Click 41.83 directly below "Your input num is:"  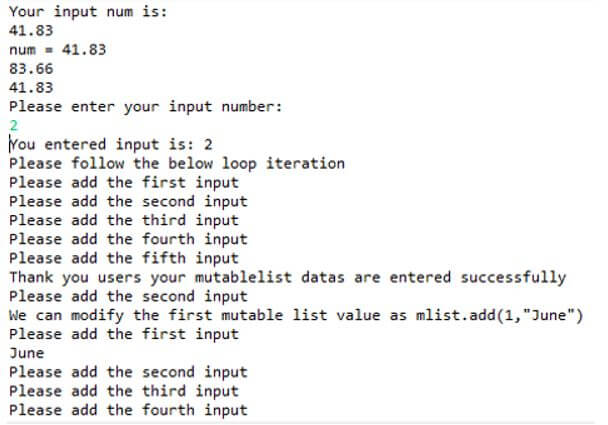click(30, 30)
